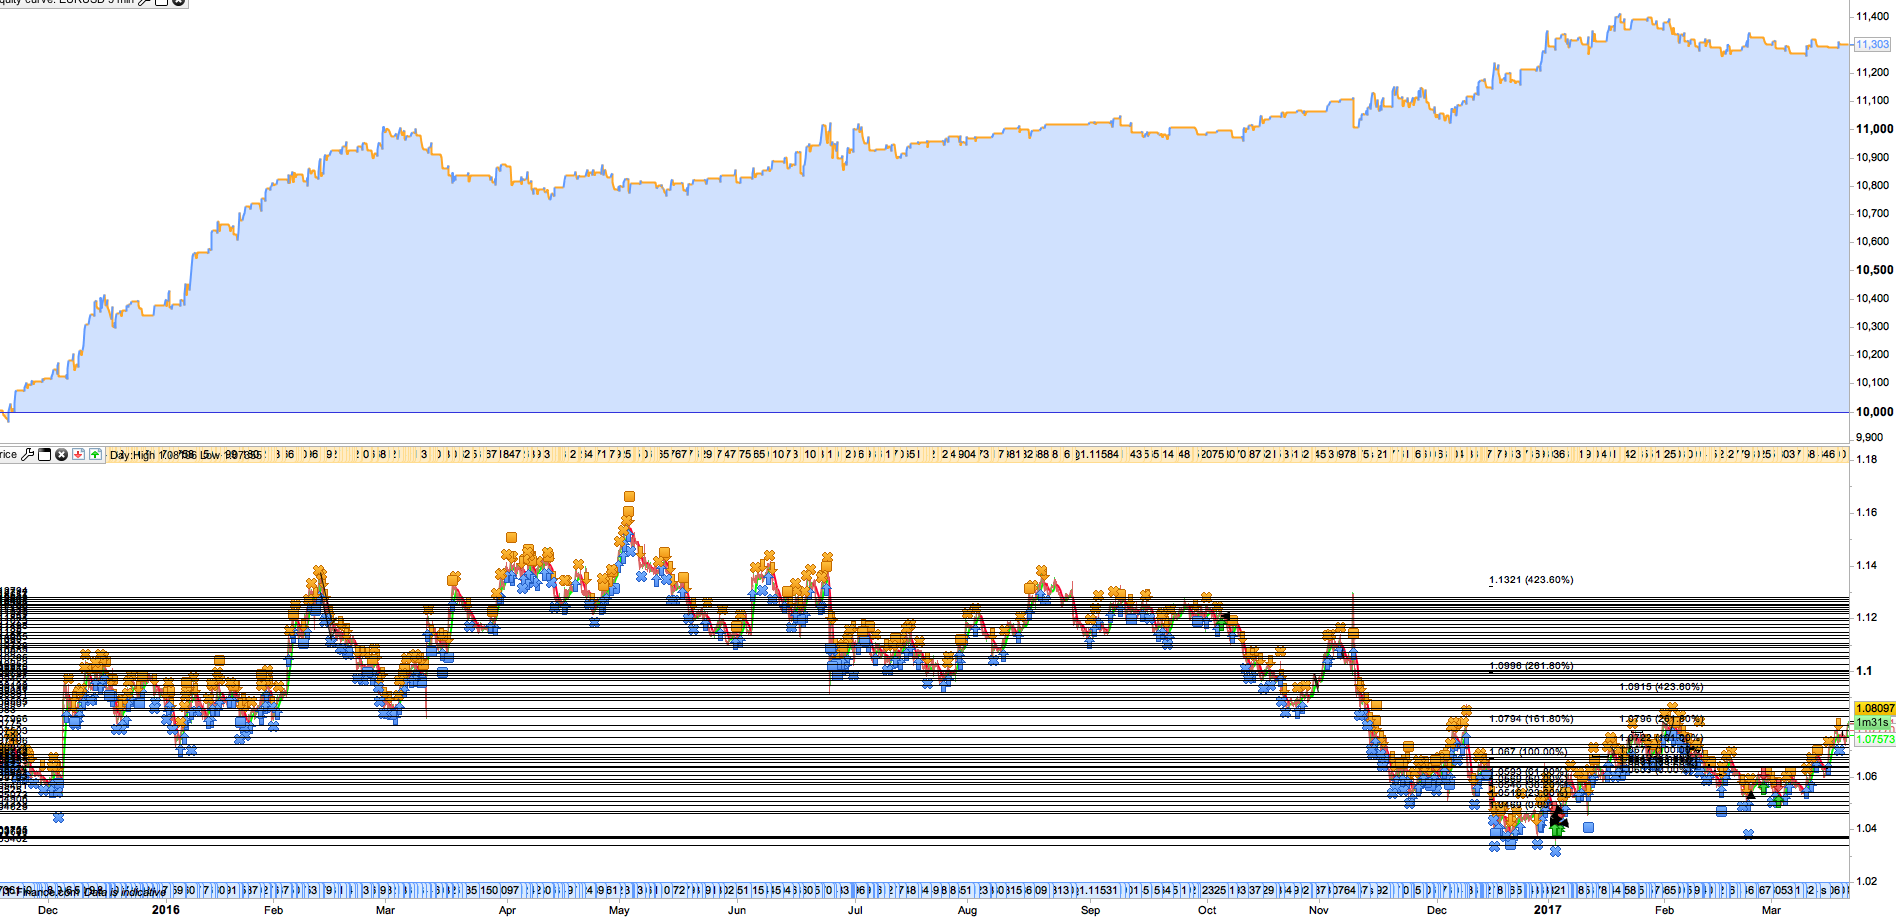
Task: Open price panel settings wrench
Action: pos(28,454)
